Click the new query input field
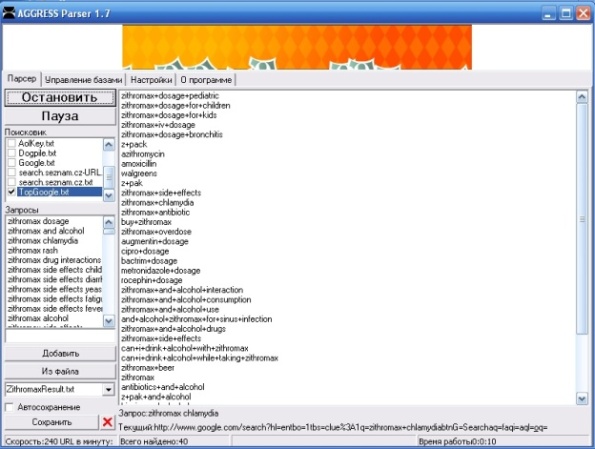 point(60,336)
